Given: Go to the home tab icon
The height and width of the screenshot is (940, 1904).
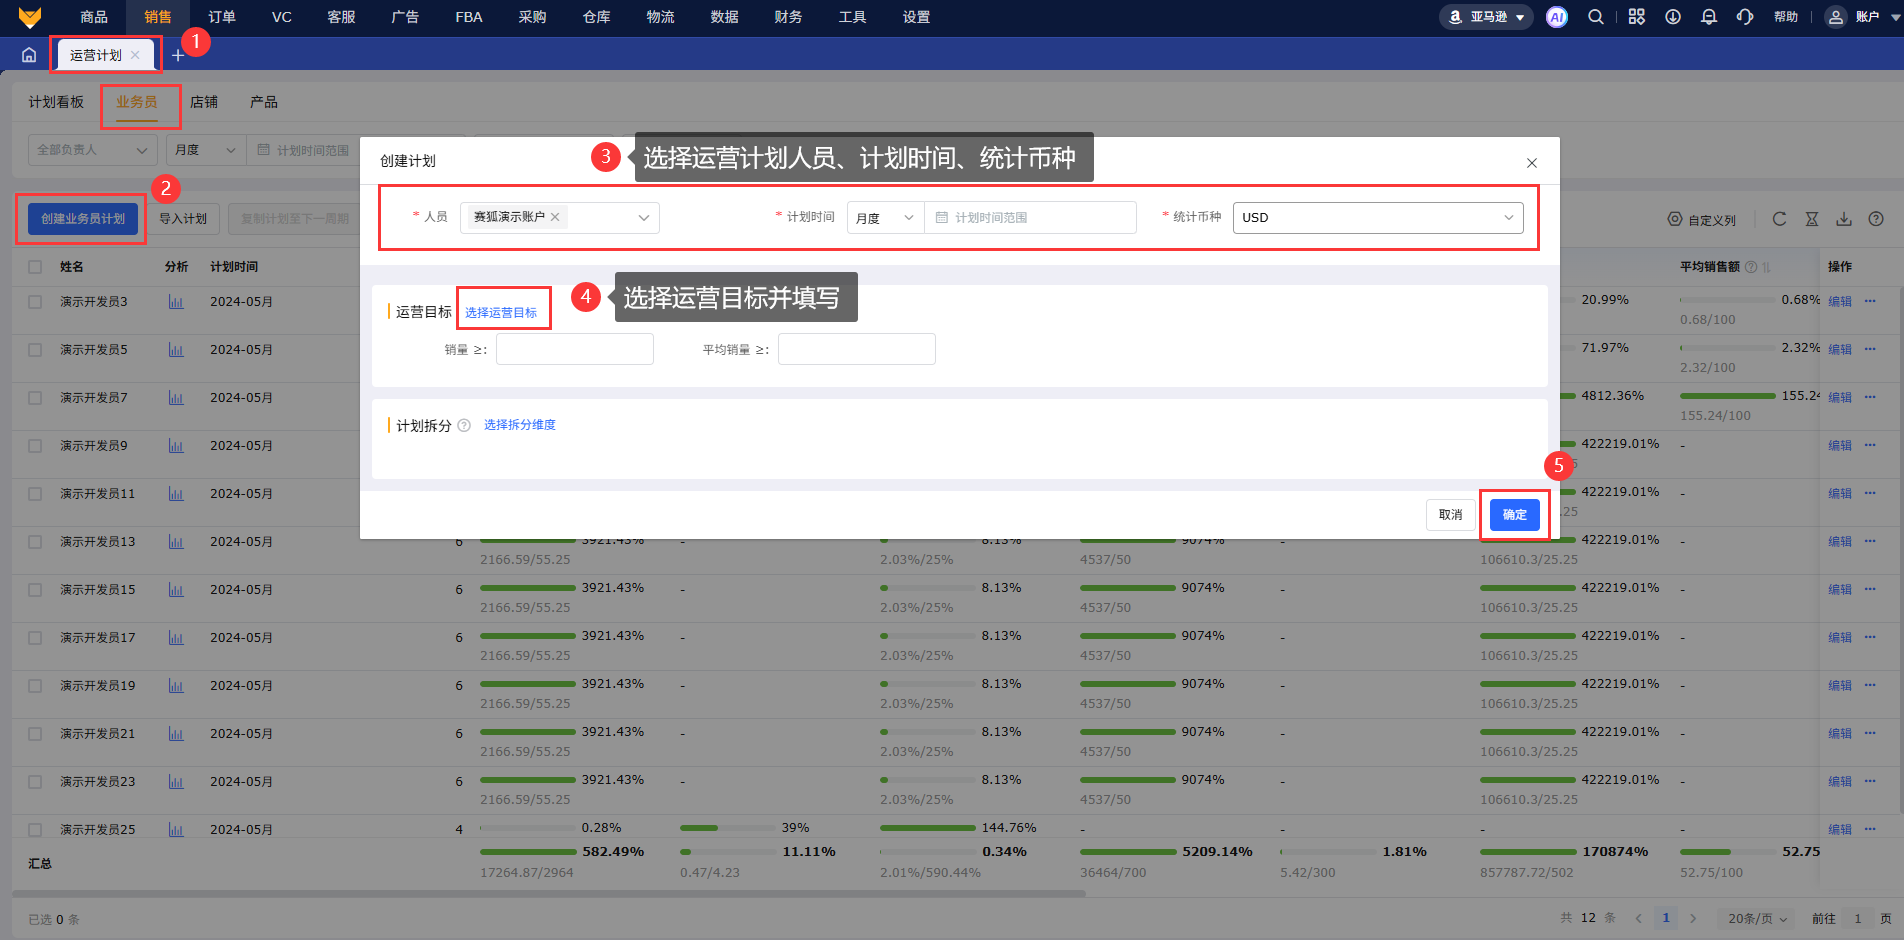Looking at the screenshot, I should click(x=29, y=55).
